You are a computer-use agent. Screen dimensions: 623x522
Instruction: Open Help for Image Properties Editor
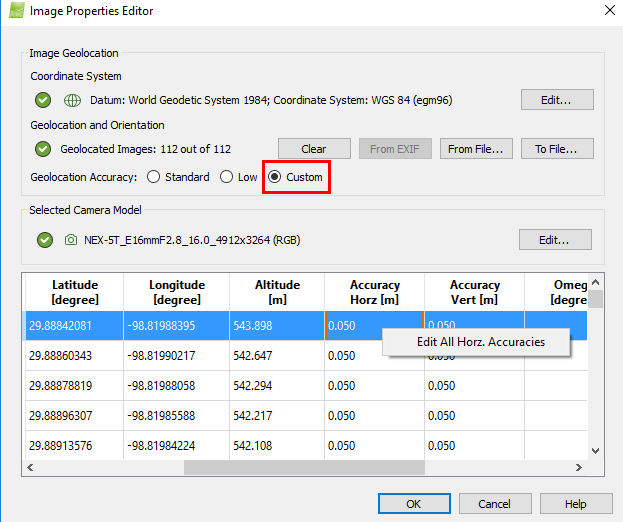(576, 504)
